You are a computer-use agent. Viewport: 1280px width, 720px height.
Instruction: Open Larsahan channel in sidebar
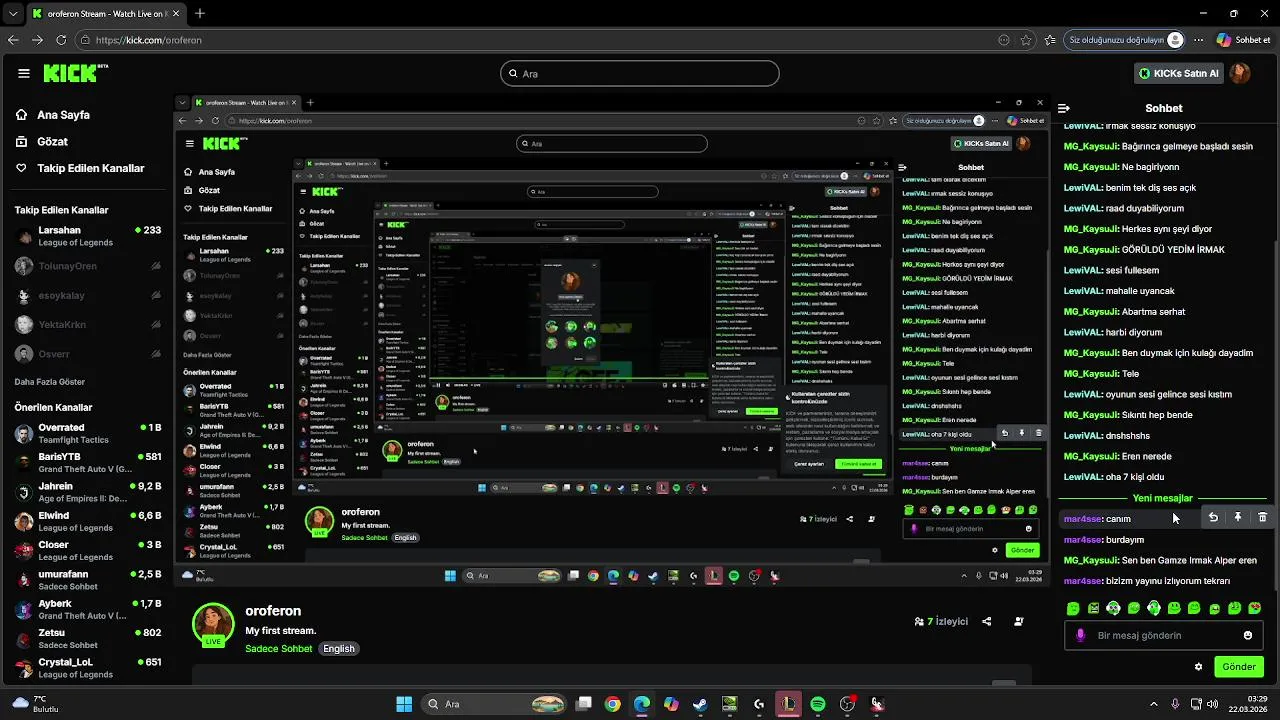(x=88, y=236)
